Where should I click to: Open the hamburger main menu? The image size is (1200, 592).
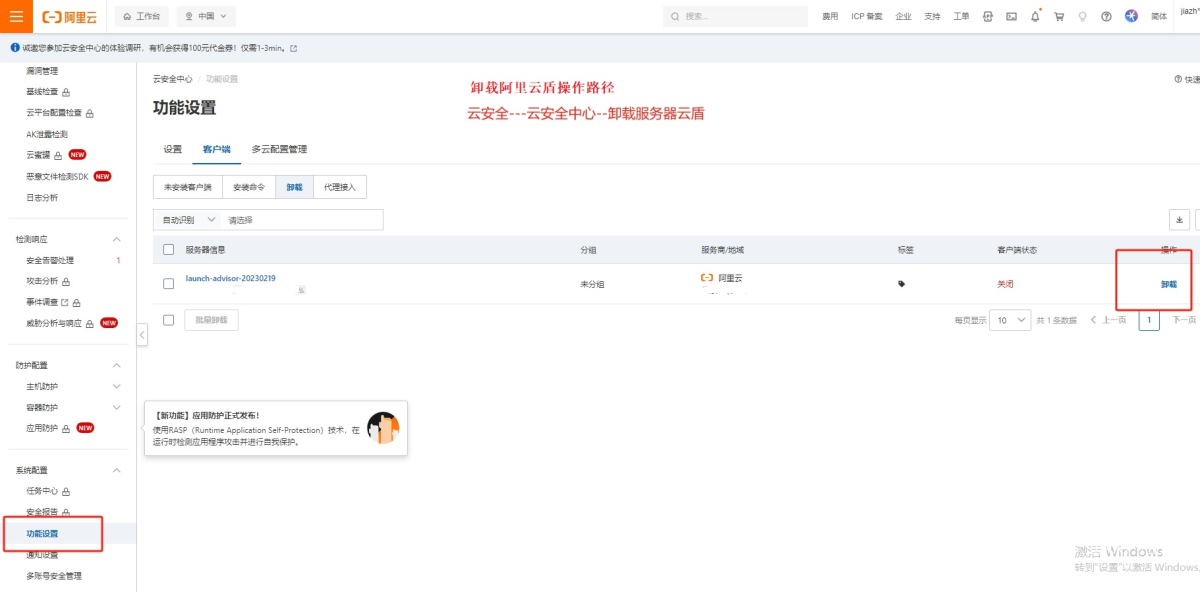16,16
